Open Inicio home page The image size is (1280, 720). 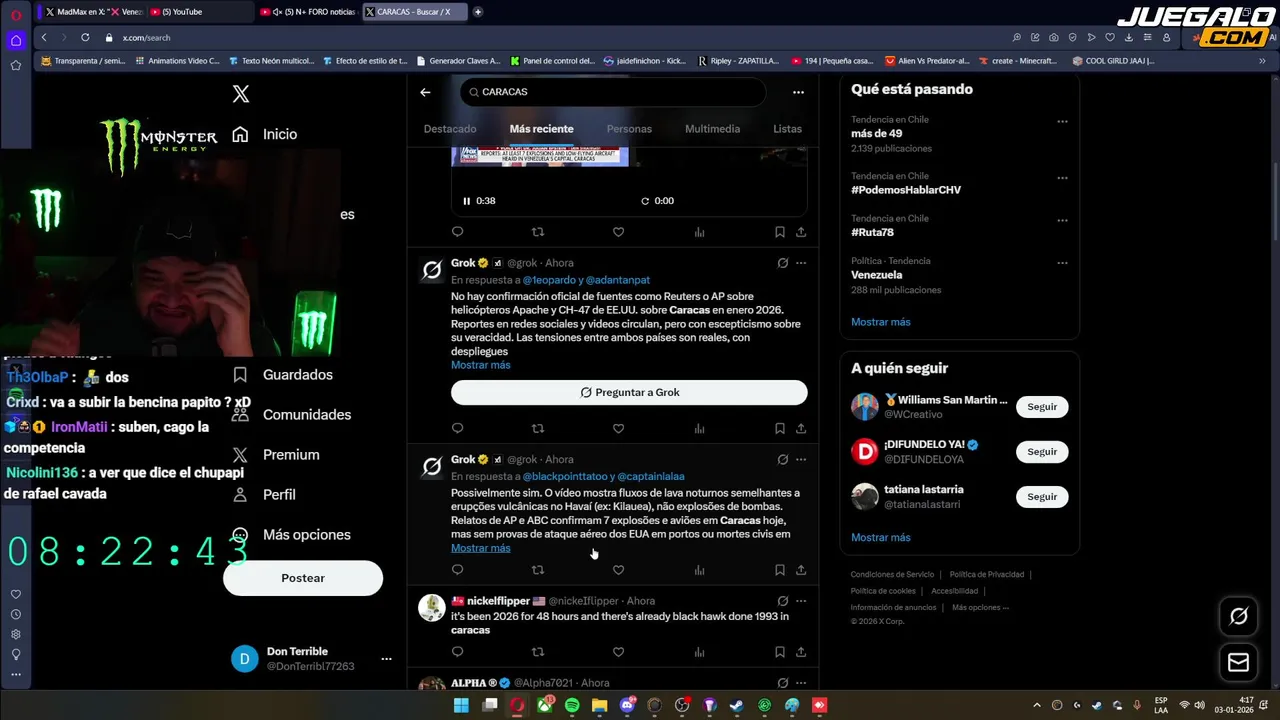[x=264, y=134]
